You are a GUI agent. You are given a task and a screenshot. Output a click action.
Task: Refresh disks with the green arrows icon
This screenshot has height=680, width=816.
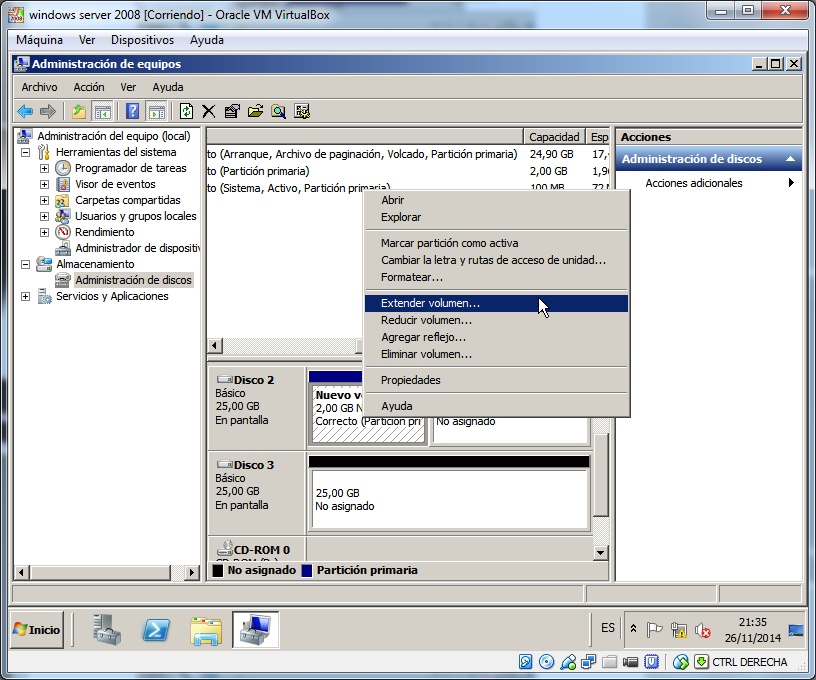(186, 111)
